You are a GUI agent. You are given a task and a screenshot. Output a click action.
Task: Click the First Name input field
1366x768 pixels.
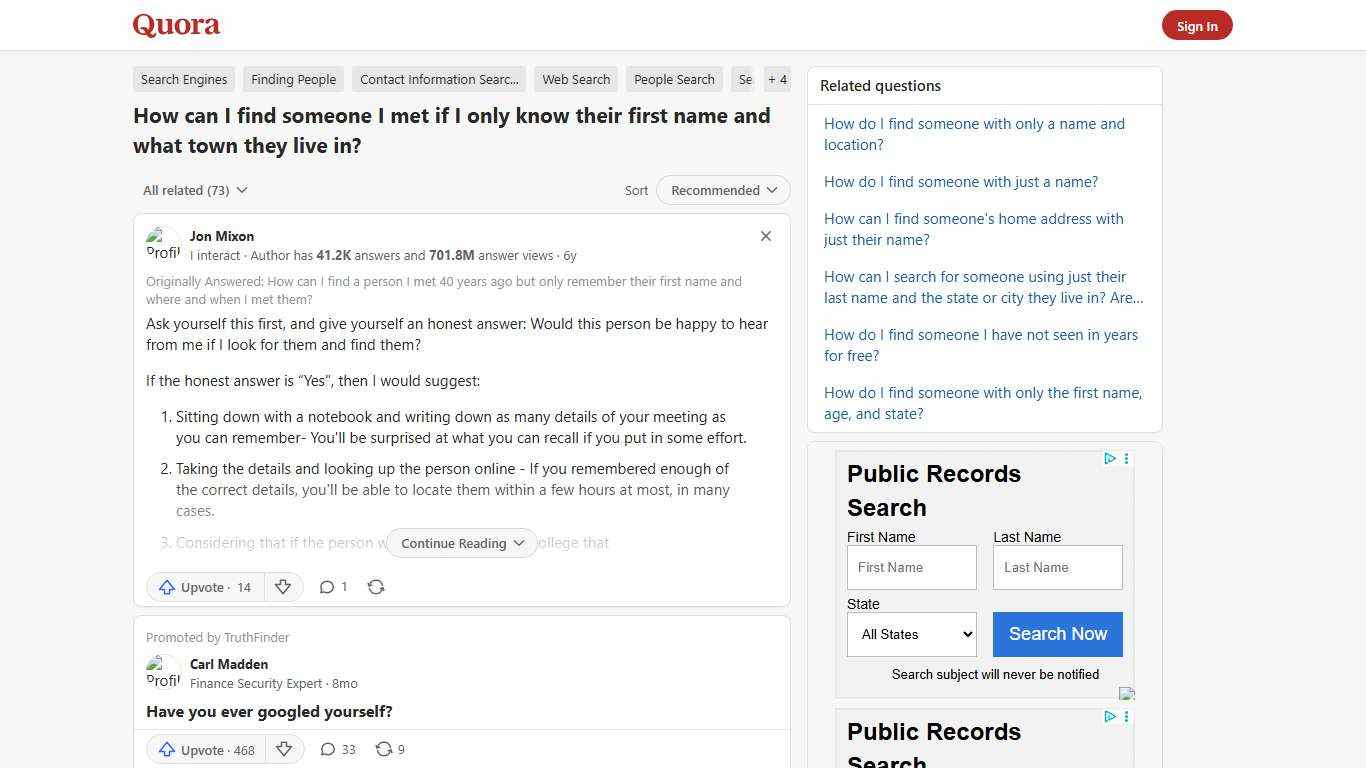coord(911,567)
